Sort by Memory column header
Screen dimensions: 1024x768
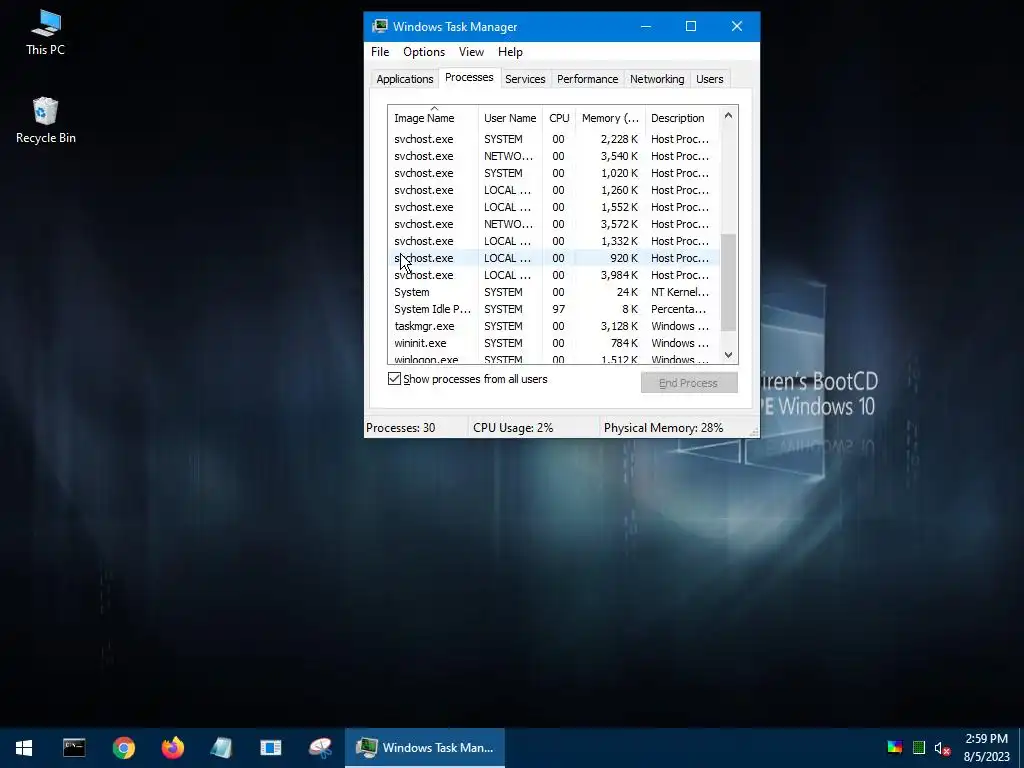point(610,118)
